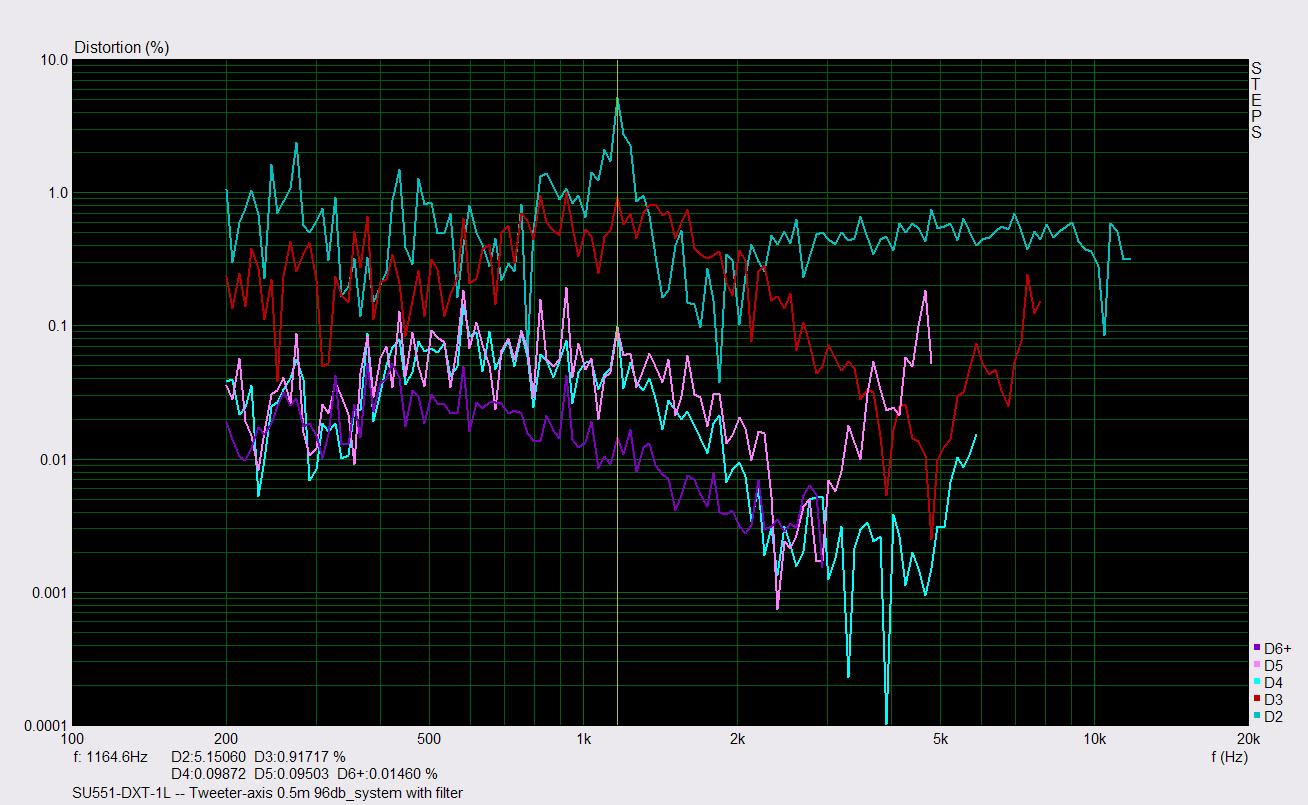Click the D2 curve peak near 1.16kHz
The height and width of the screenshot is (805, 1308).
point(617,99)
